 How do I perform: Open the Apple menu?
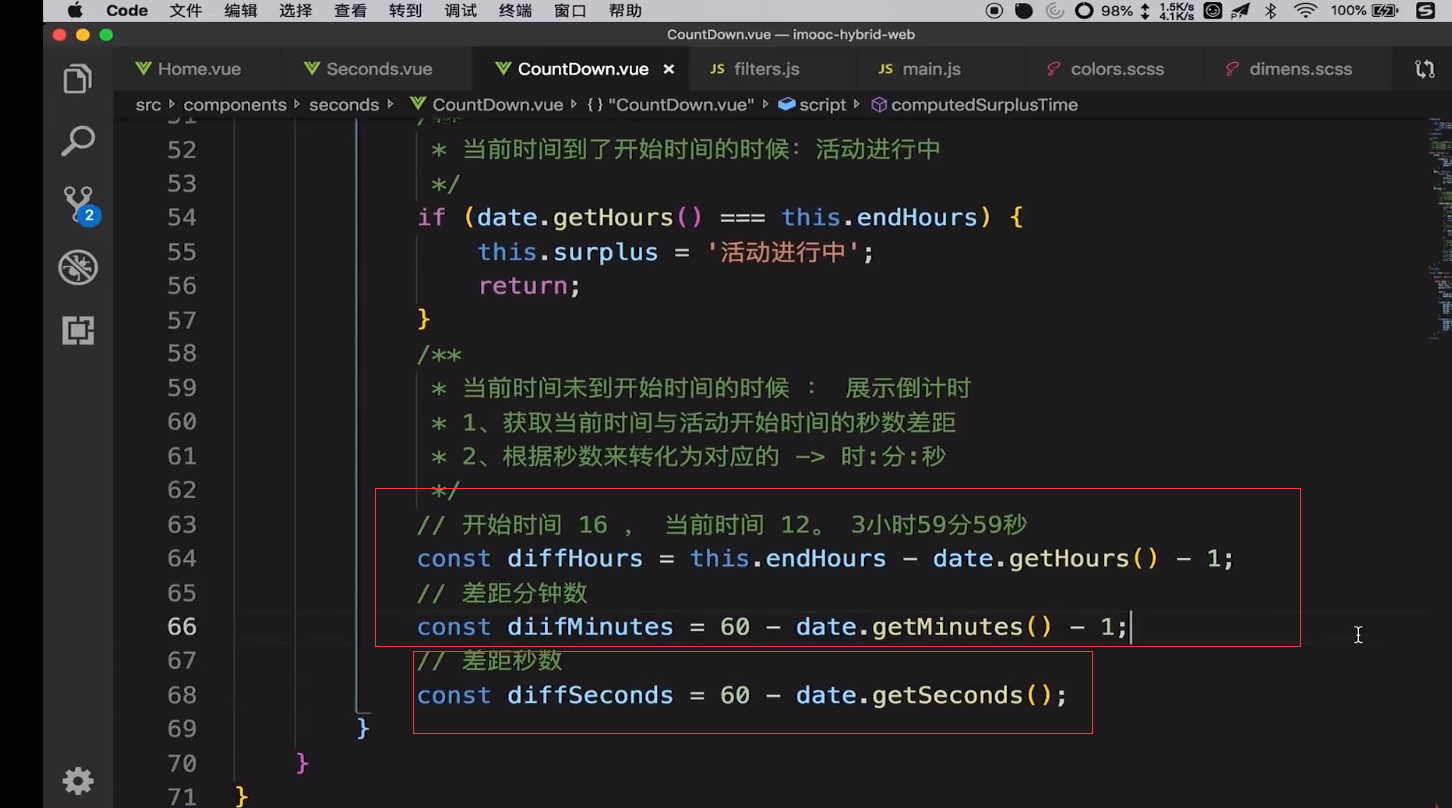[74, 11]
